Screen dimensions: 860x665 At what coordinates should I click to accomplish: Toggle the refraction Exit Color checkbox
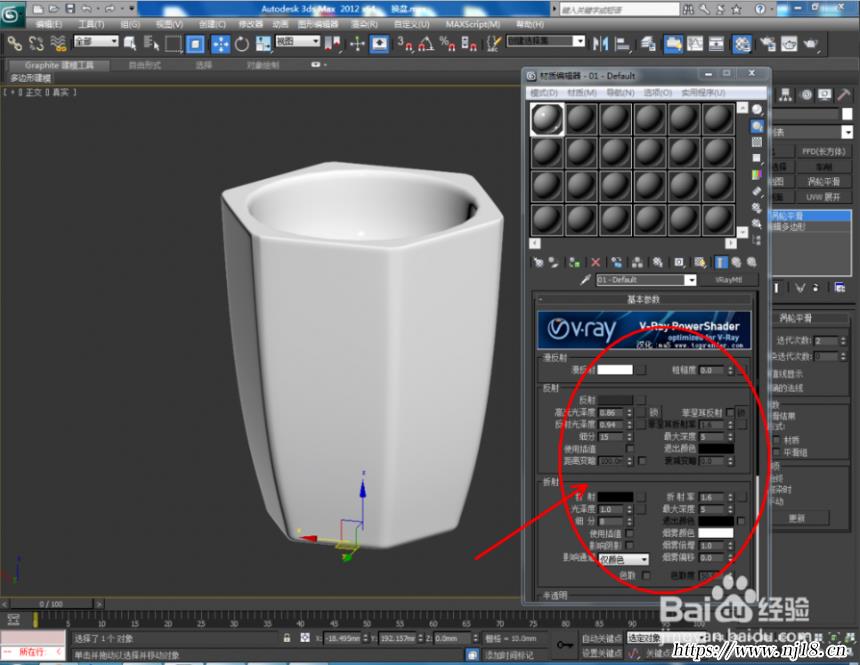741,521
